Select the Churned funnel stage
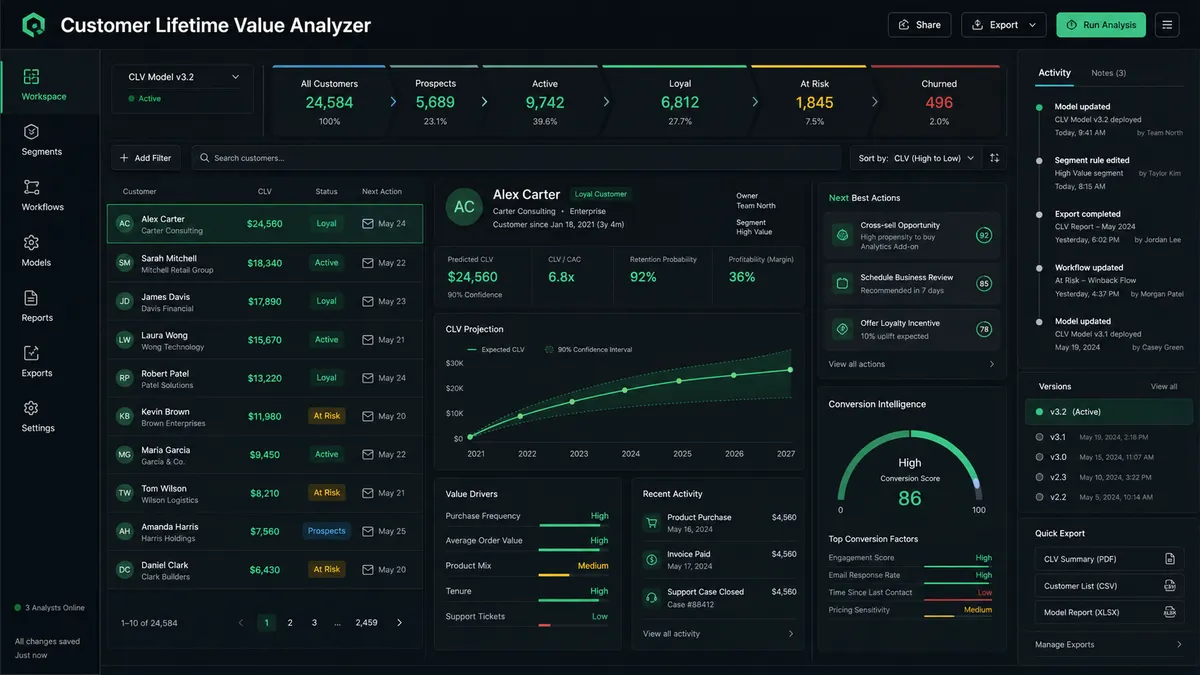The image size is (1200, 675). [x=939, y=101]
